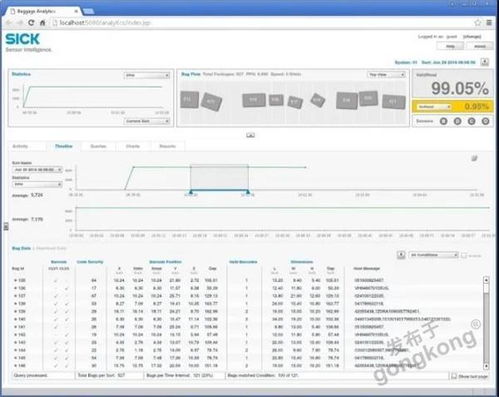
Task: Click the change link next to guest
Action: (x=472, y=36)
